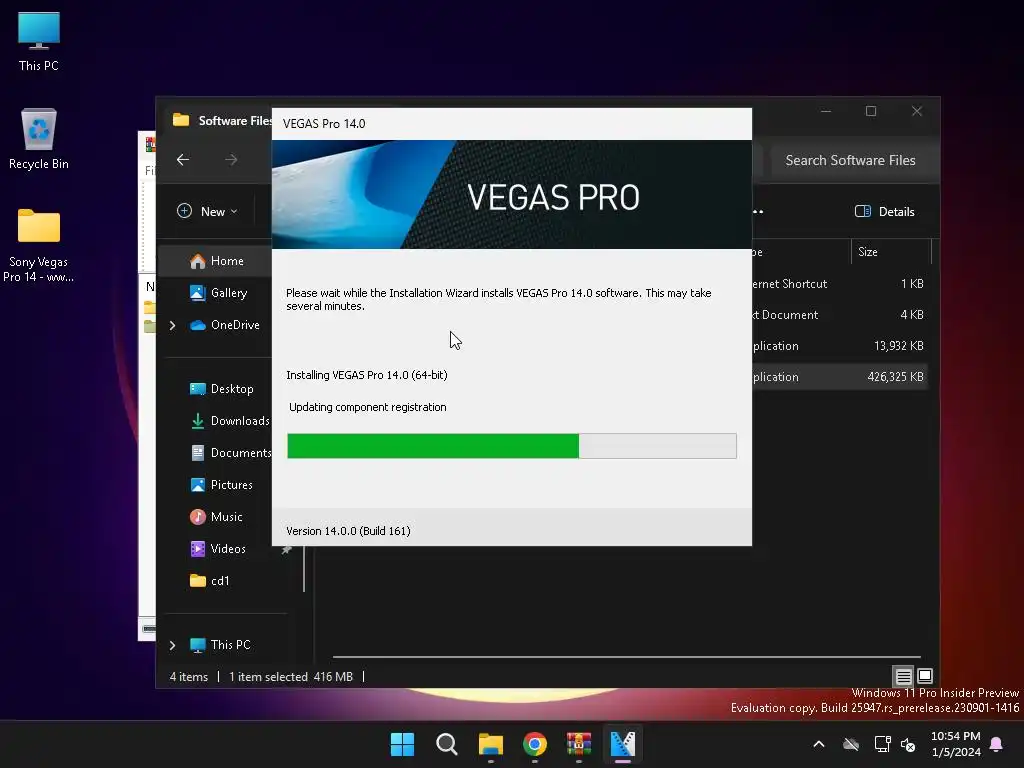Open the notifications bell icon
Viewport: 1024px width, 768px height.
pyautogui.click(x=997, y=744)
